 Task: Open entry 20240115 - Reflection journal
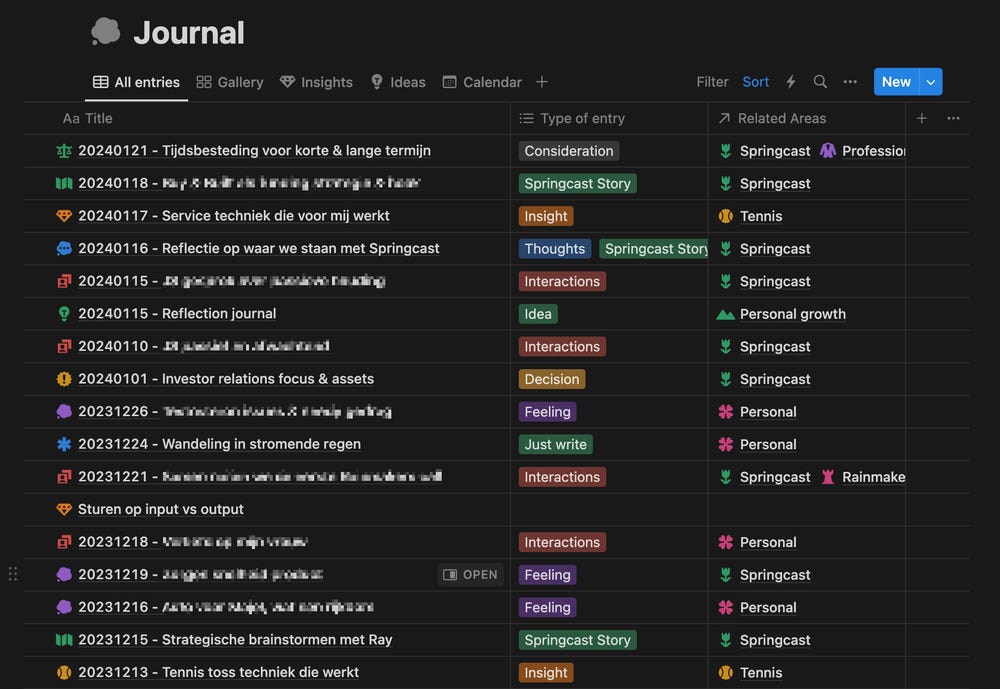(x=177, y=313)
